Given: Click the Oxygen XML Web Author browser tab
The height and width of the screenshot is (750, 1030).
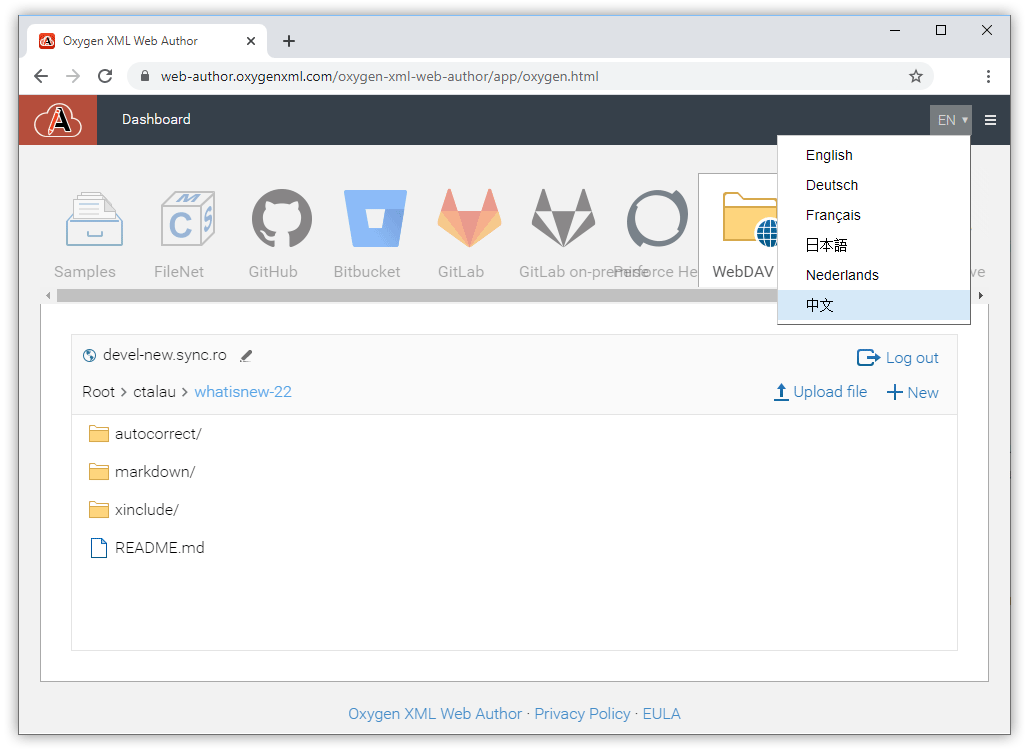Looking at the screenshot, I should pyautogui.click(x=147, y=41).
